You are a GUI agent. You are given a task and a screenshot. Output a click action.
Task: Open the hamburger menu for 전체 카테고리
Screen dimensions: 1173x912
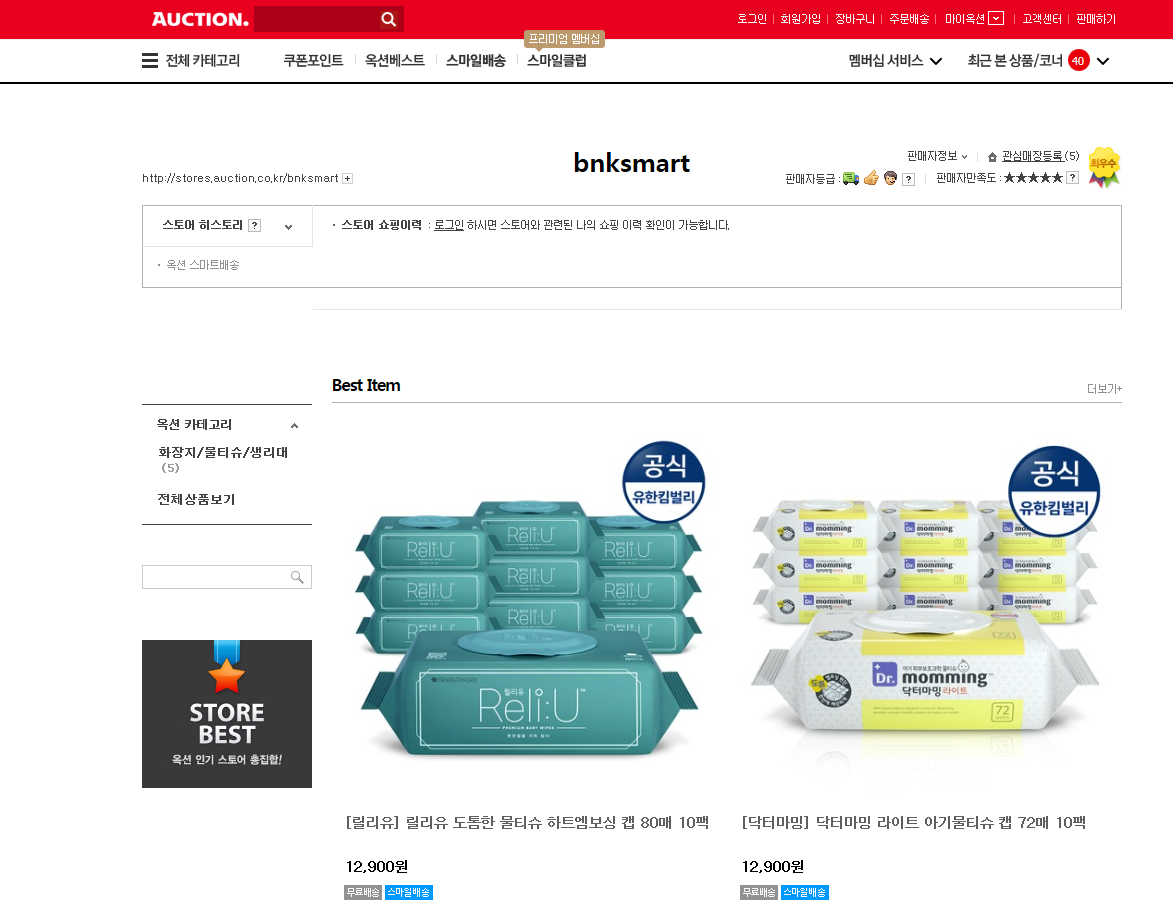click(x=150, y=61)
